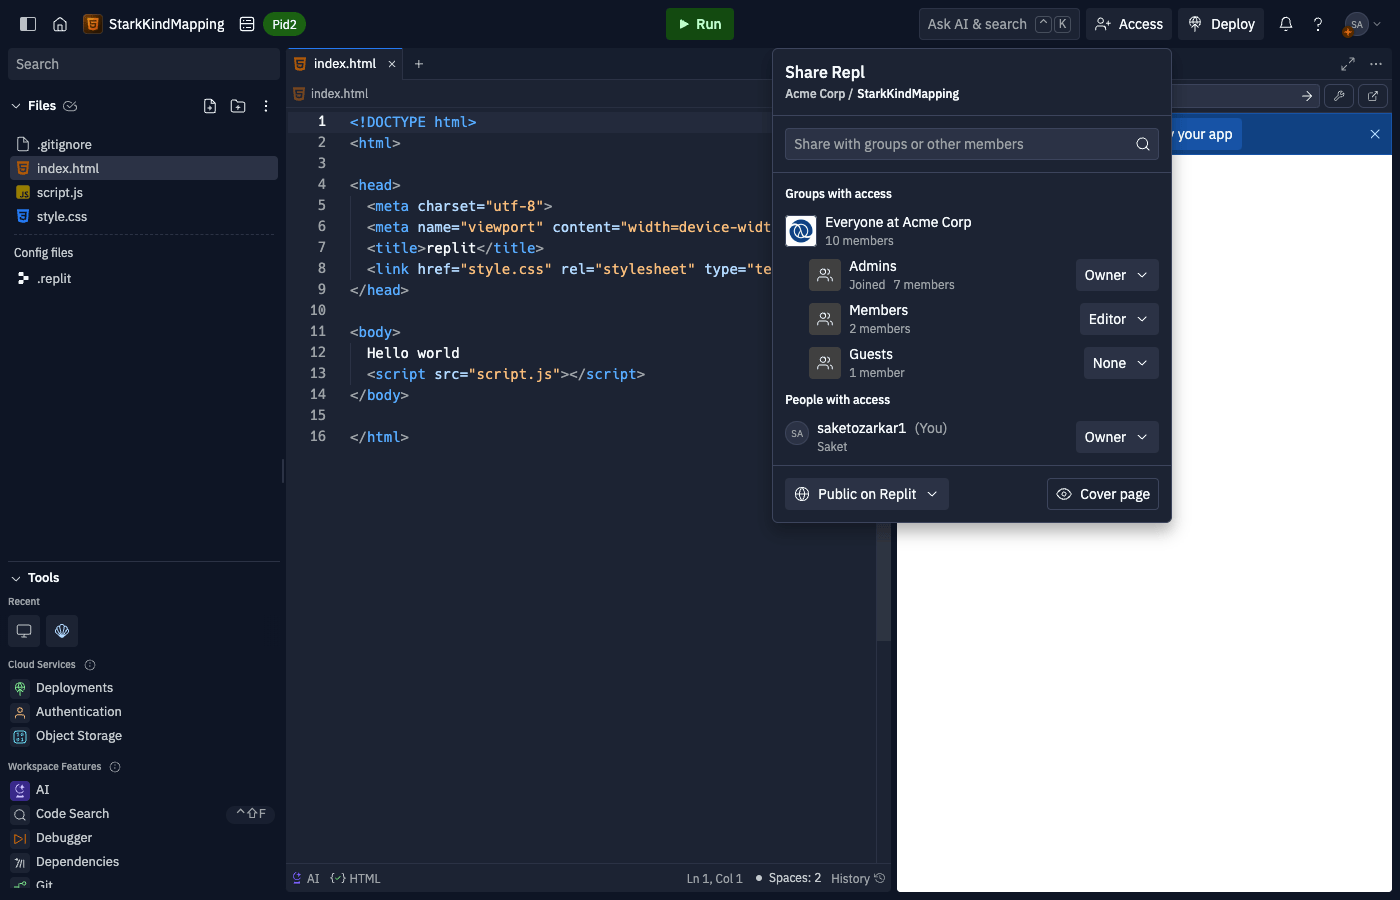Screen dimensions: 1400x900
Task: Open the preview pane three-dot menu
Action: click(1376, 64)
